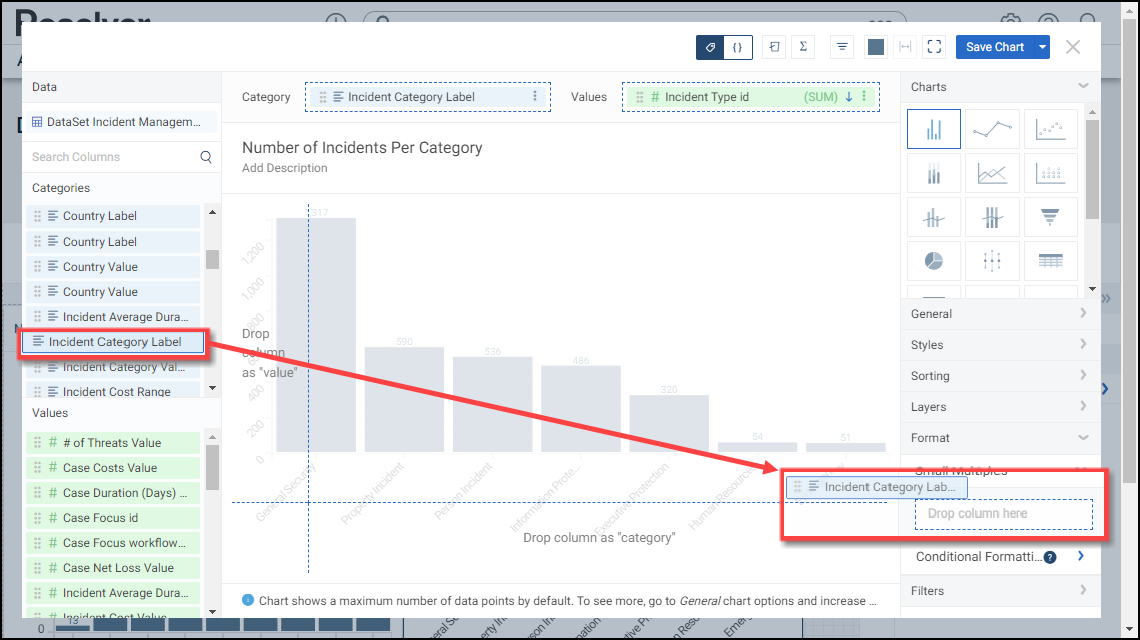The image size is (1140, 640).
Task: Select the table chart type
Action: coord(1050,260)
